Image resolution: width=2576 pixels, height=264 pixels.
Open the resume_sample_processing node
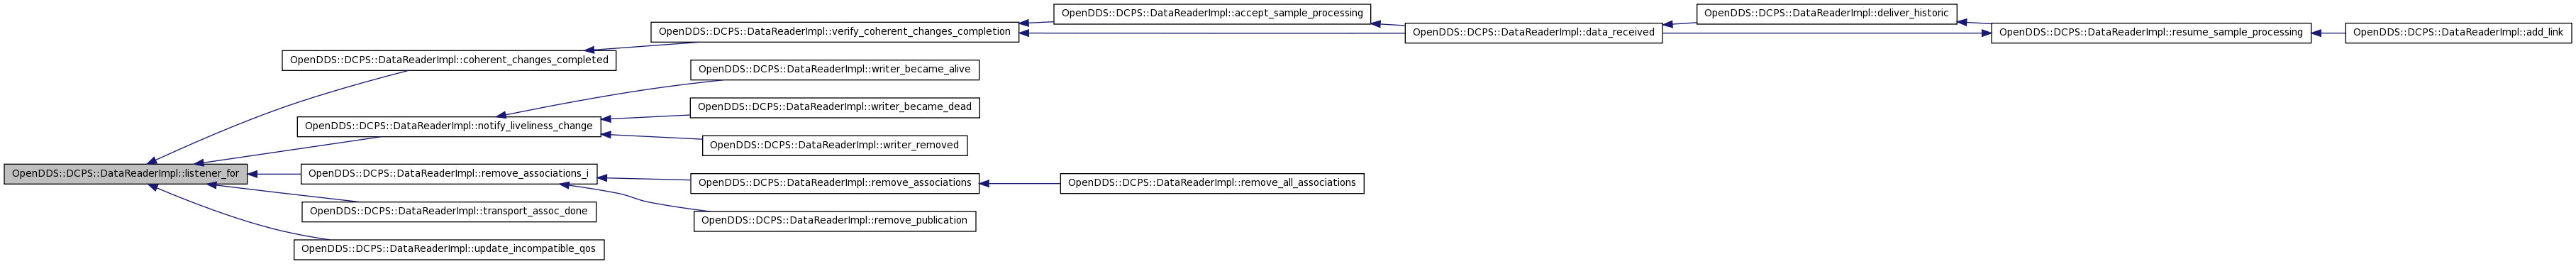(x=2151, y=33)
